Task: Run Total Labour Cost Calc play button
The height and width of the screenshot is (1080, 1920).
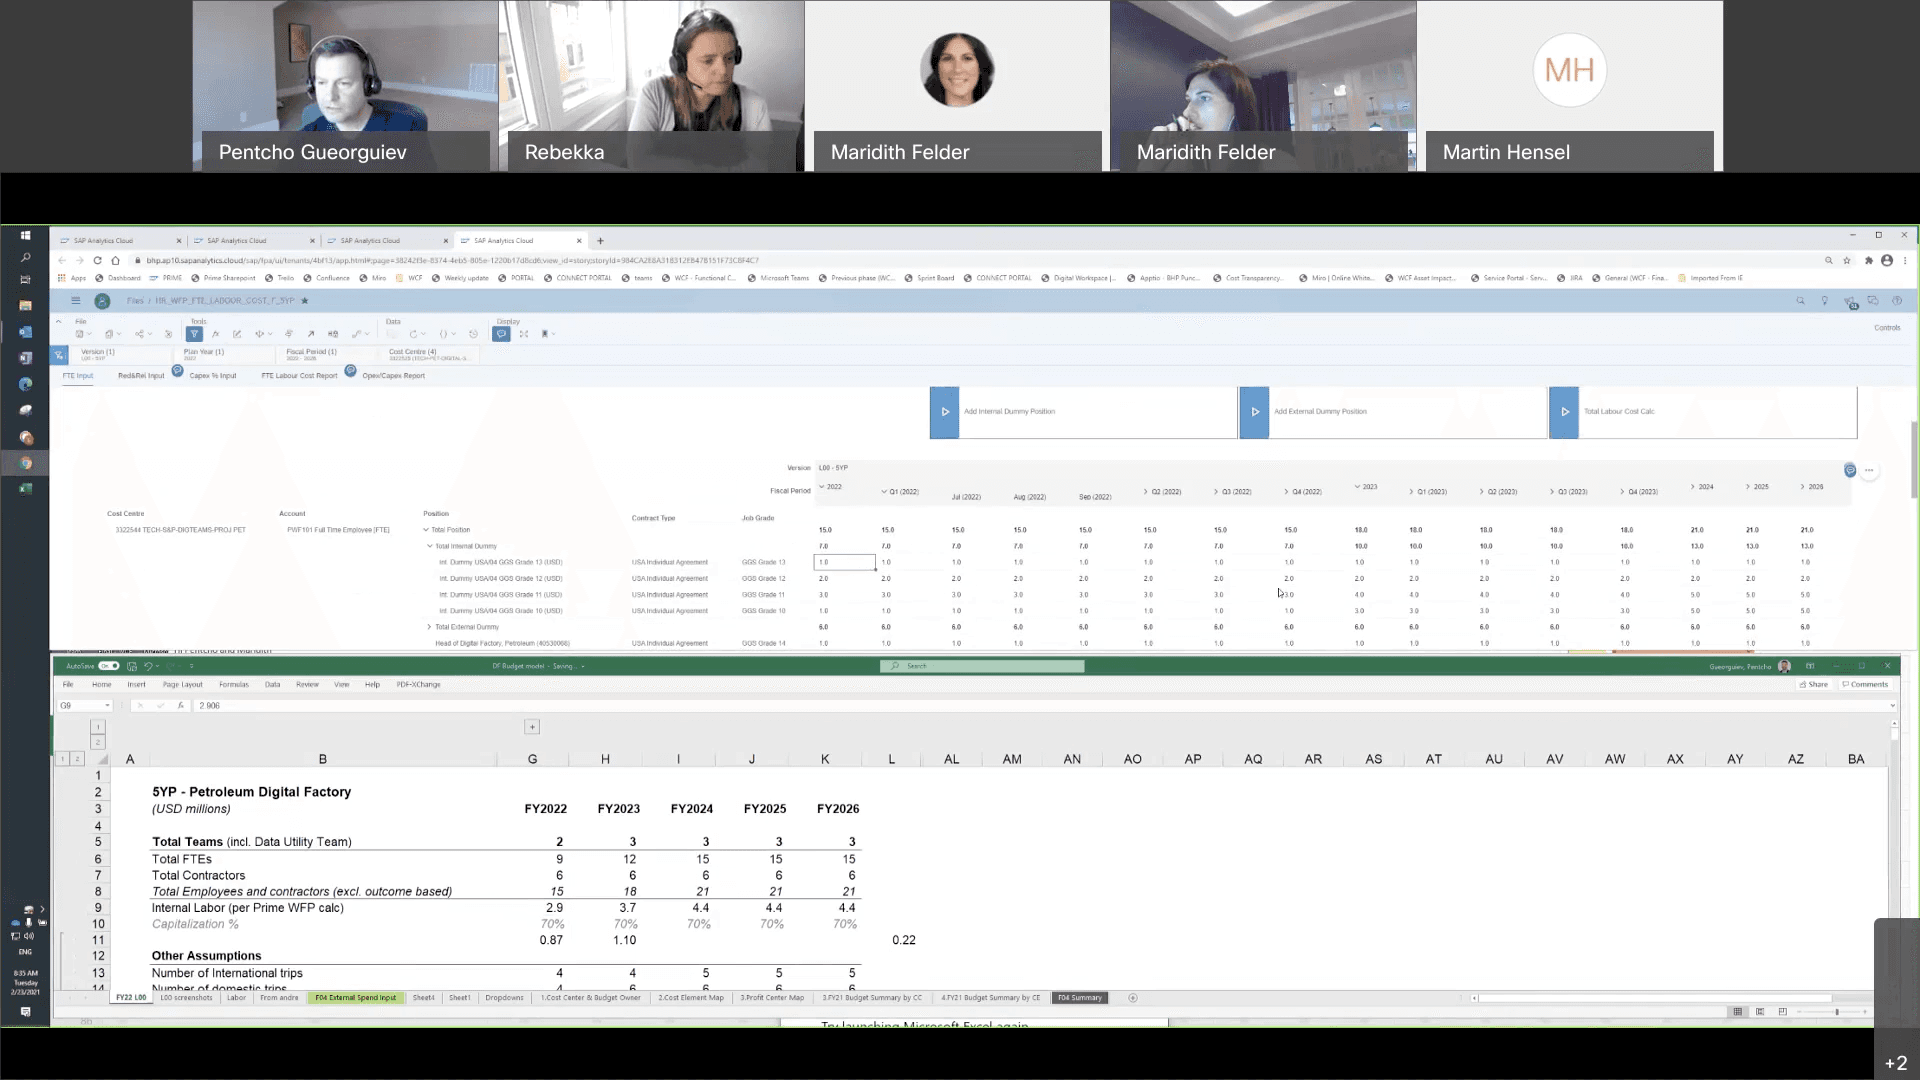Action: (x=1564, y=412)
